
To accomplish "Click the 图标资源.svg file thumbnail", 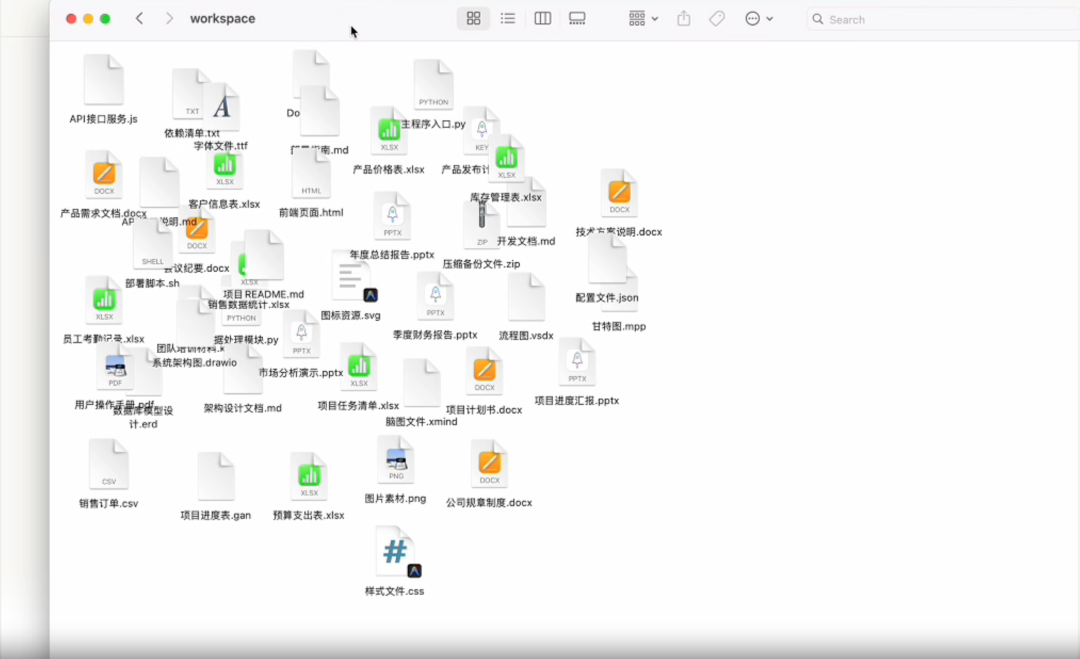I will click(351, 276).
